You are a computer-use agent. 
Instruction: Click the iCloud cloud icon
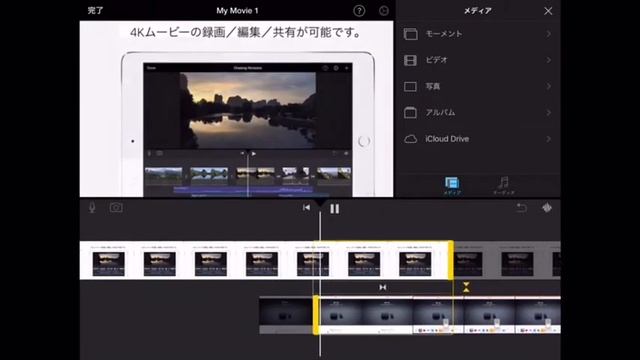410,139
